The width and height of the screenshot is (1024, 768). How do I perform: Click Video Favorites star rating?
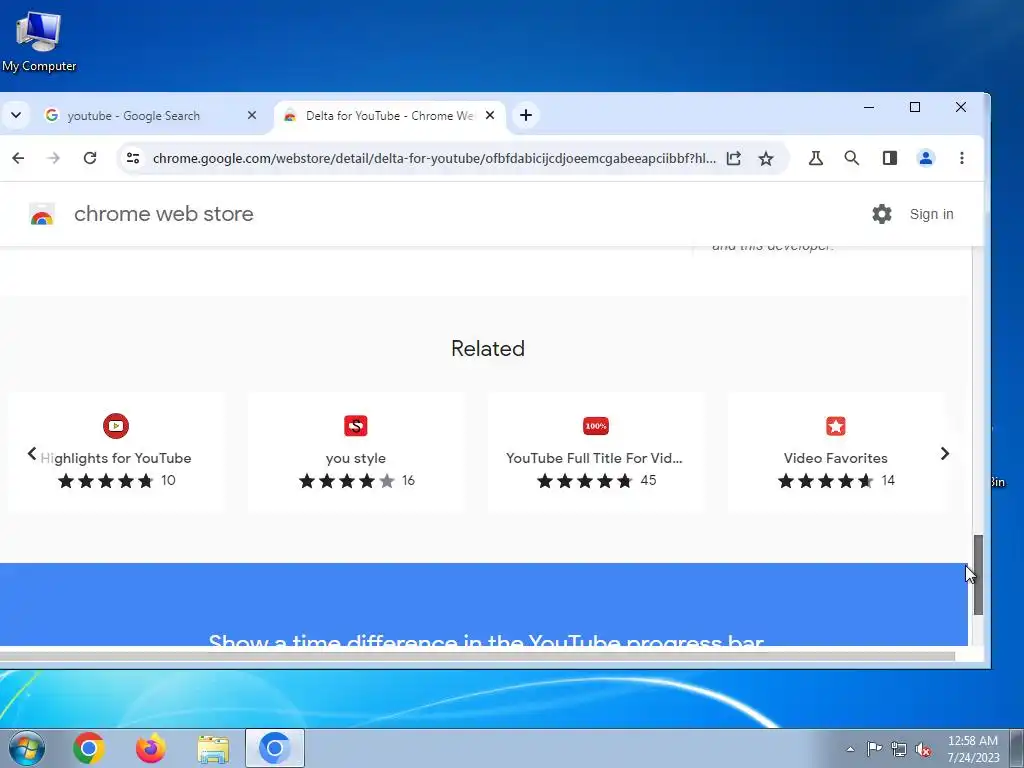click(825, 481)
